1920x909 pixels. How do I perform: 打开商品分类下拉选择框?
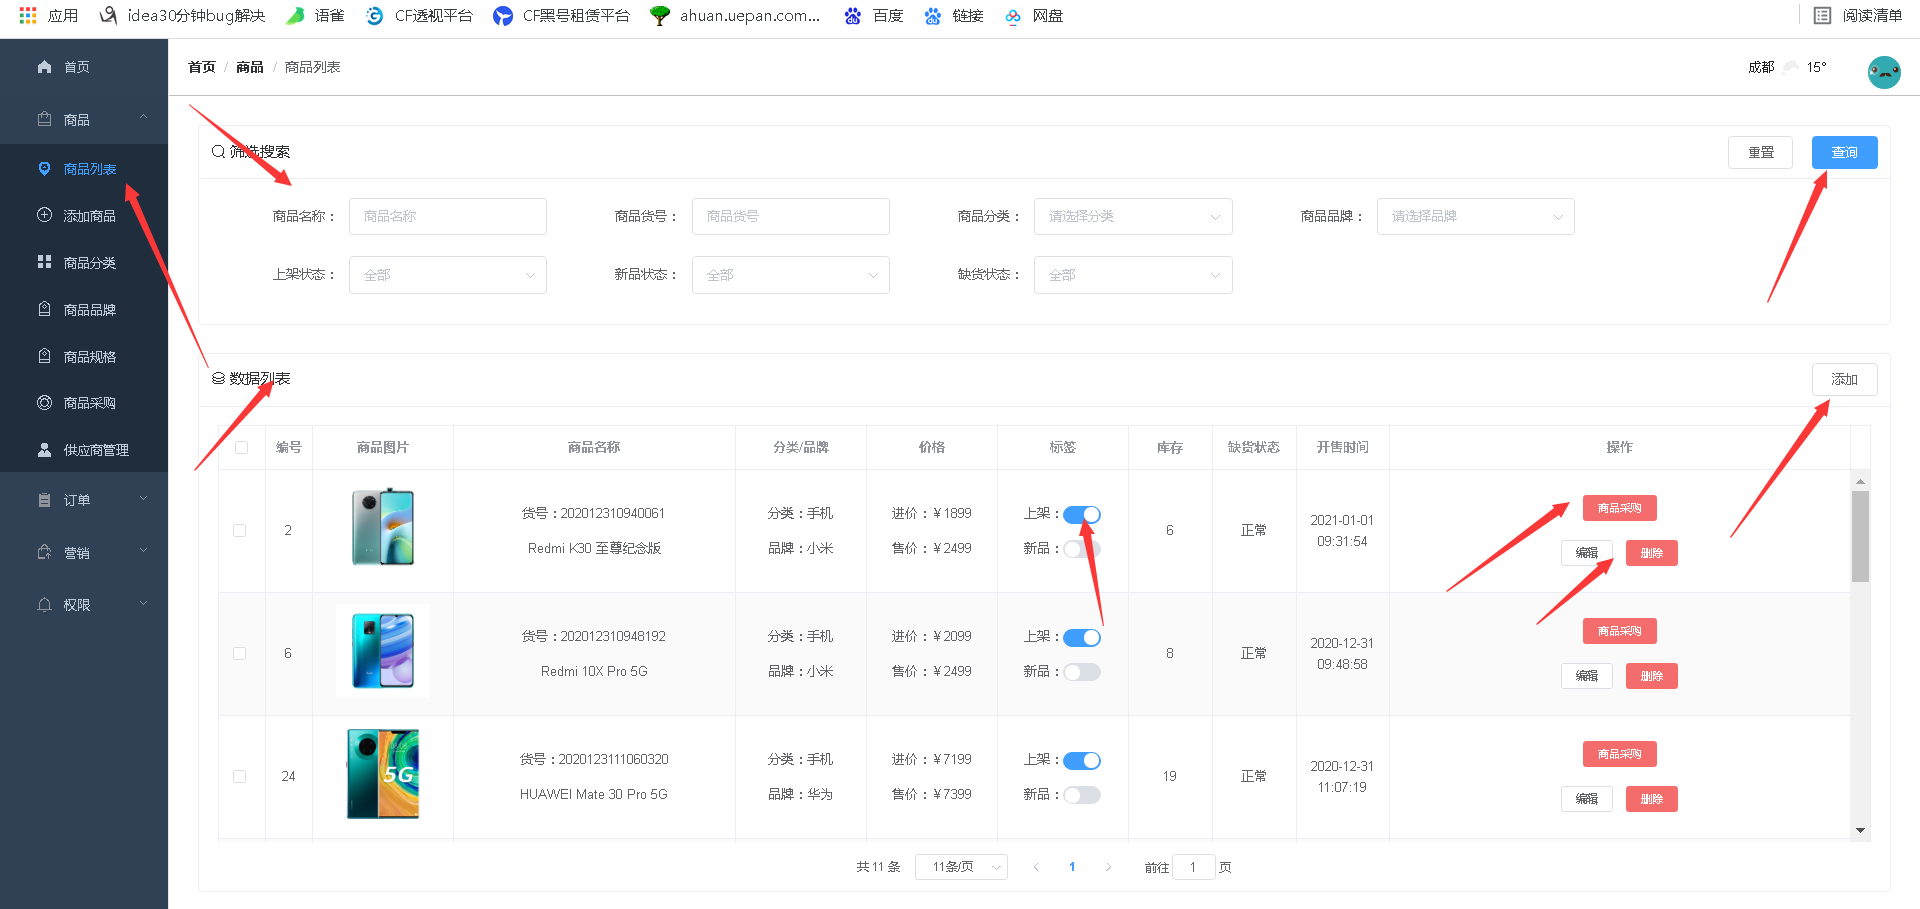tap(1132, 216)
